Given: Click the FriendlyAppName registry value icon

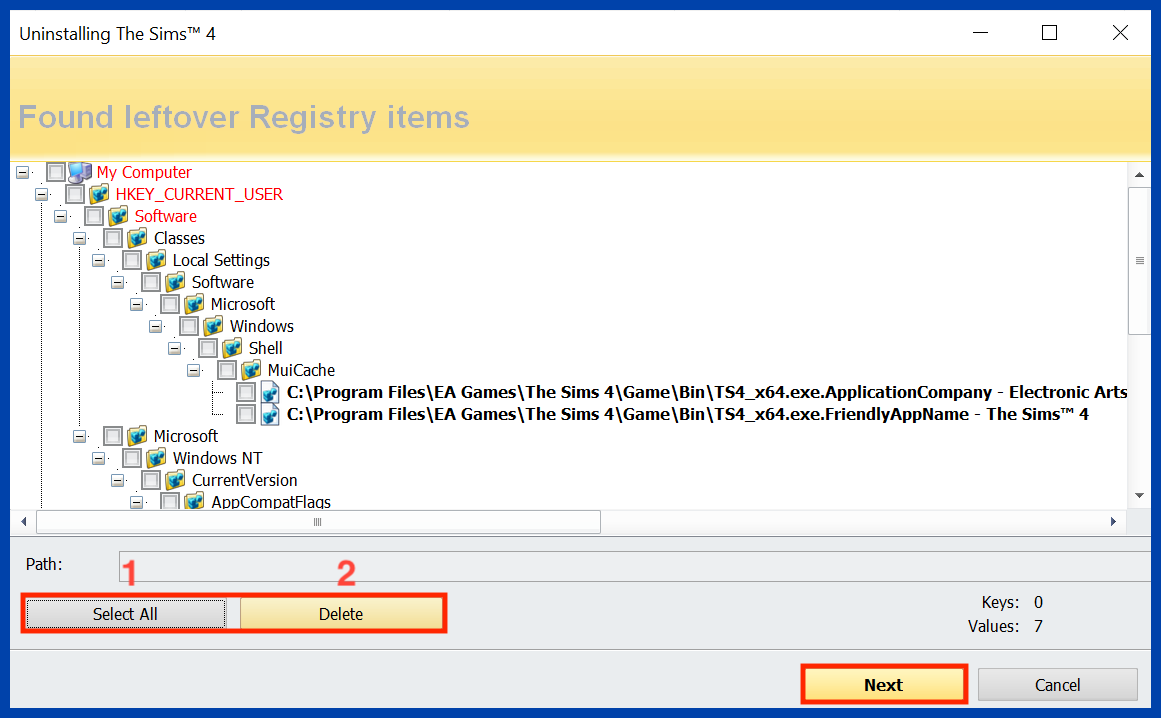Looking at the screenshot, I should click(x=270, y=414).
